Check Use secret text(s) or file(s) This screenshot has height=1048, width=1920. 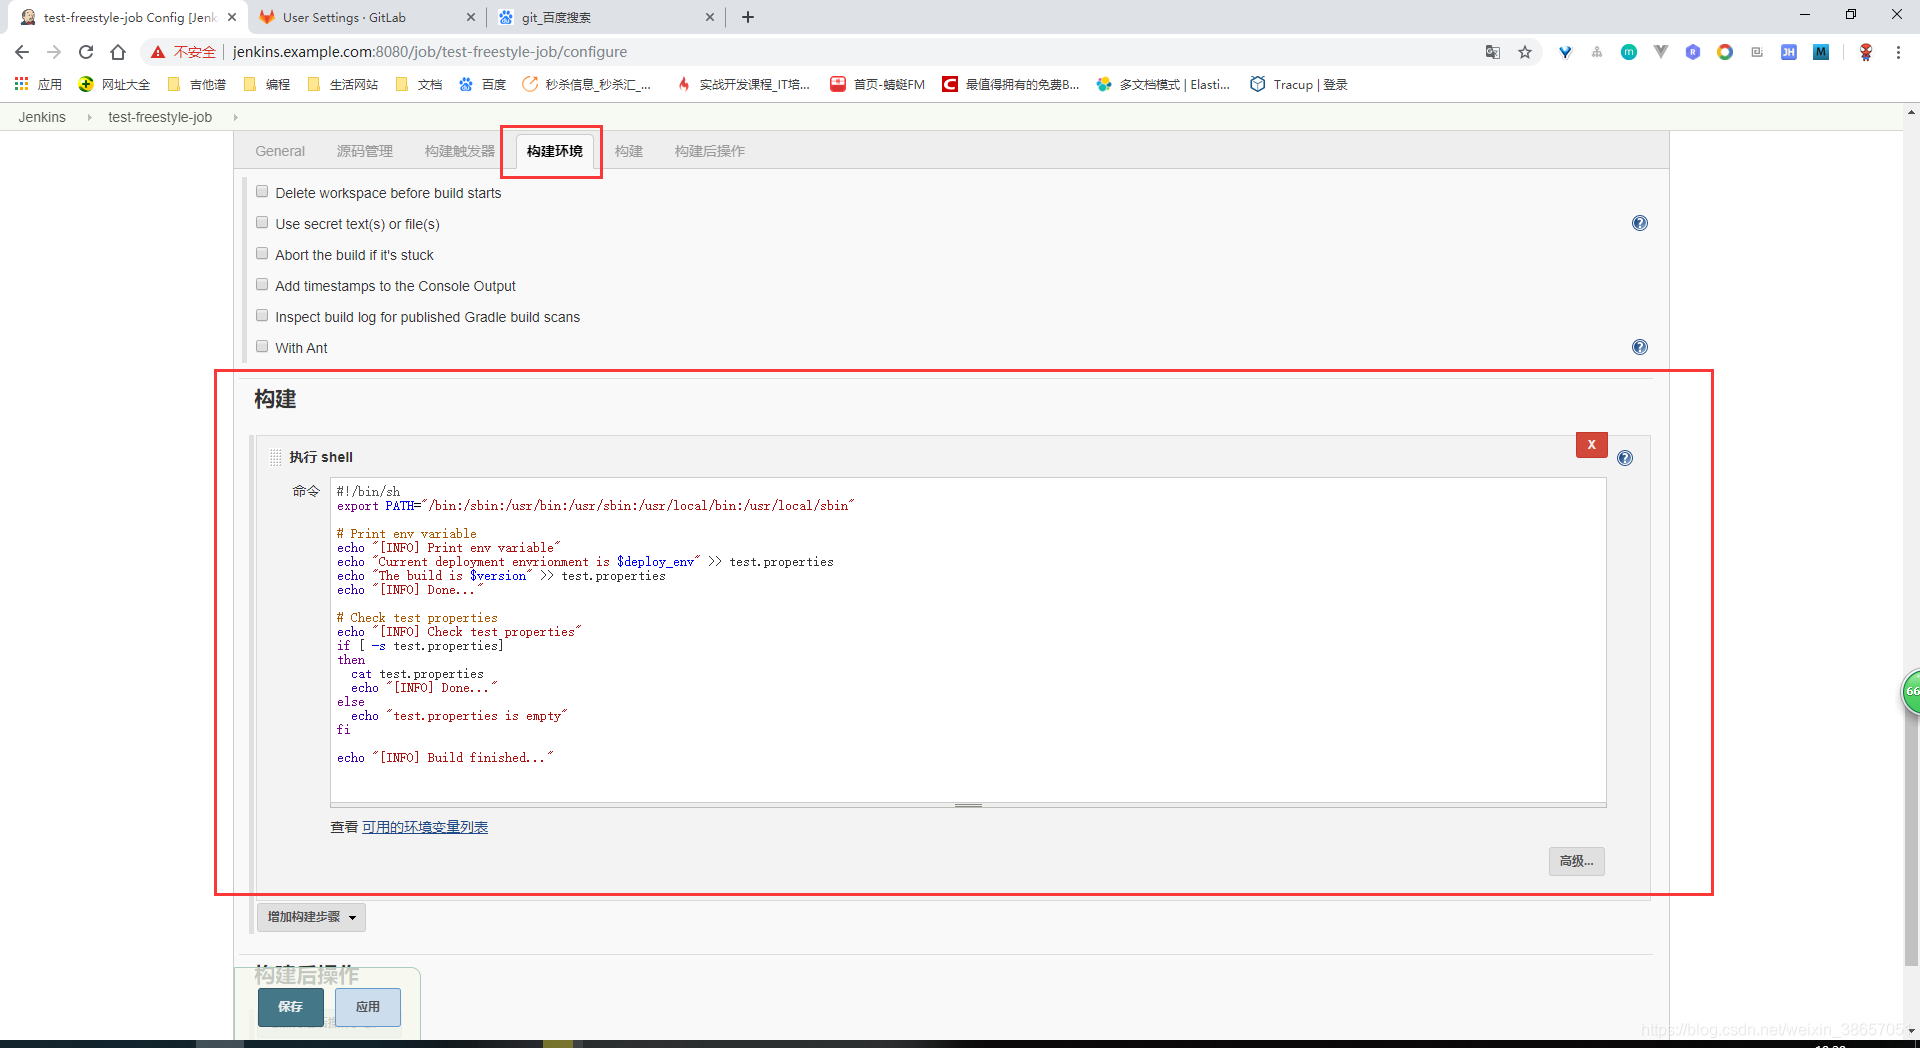tap(262, 222)
